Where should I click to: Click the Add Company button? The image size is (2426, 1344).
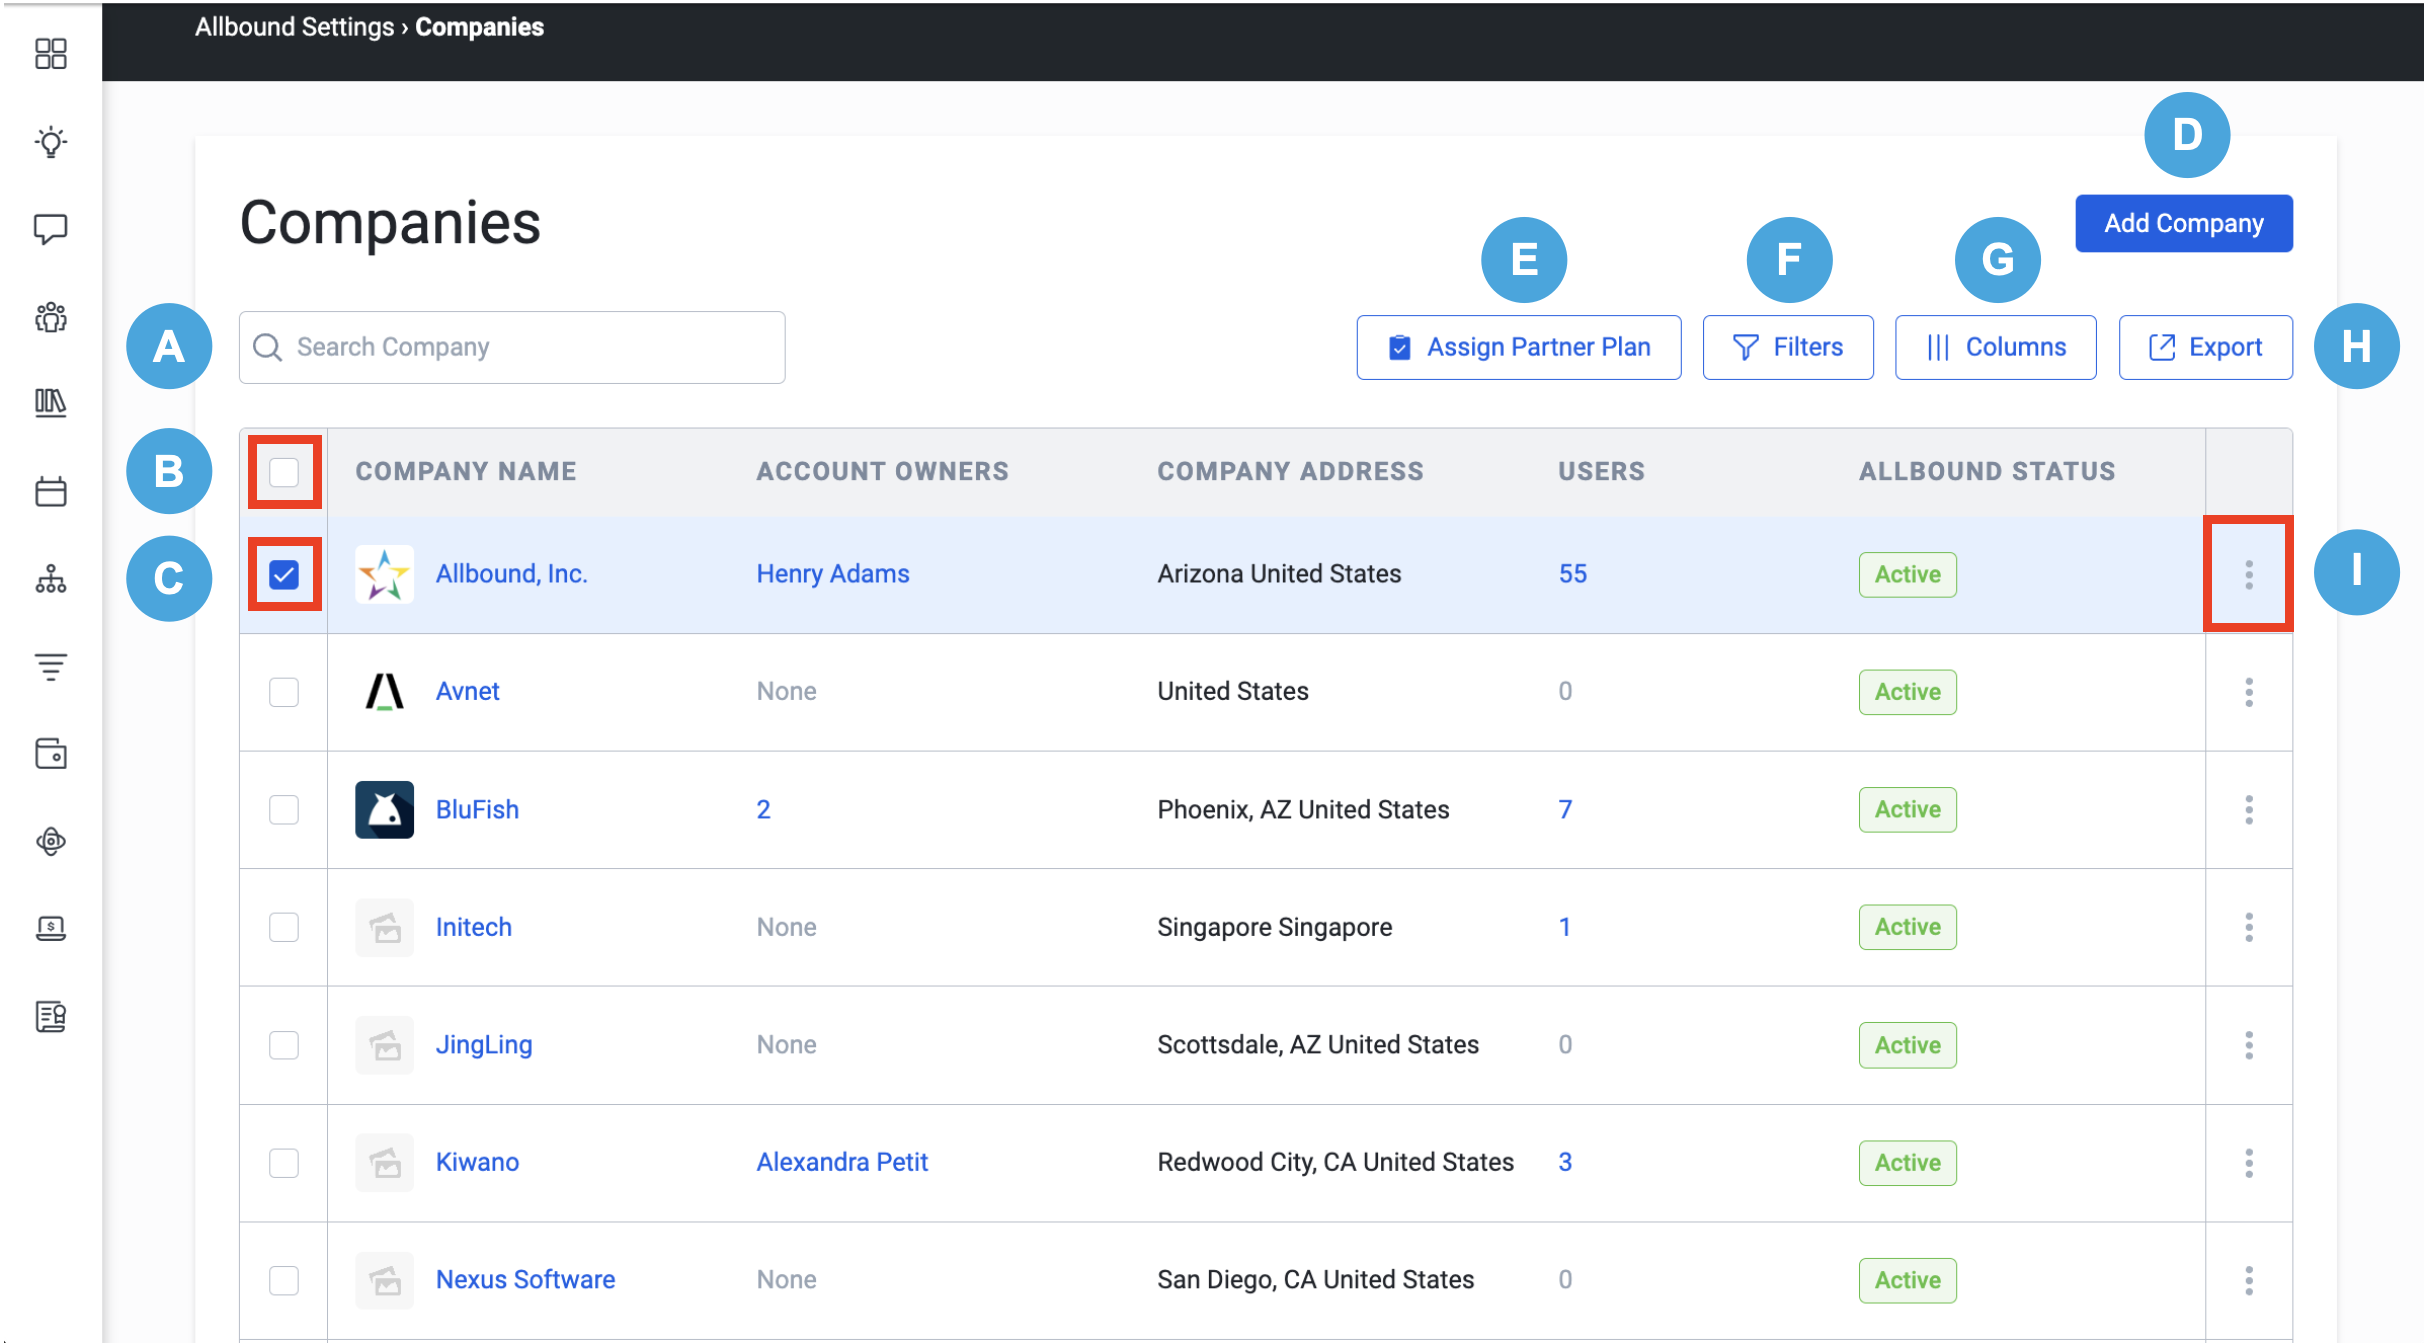tap(2184, 223)
